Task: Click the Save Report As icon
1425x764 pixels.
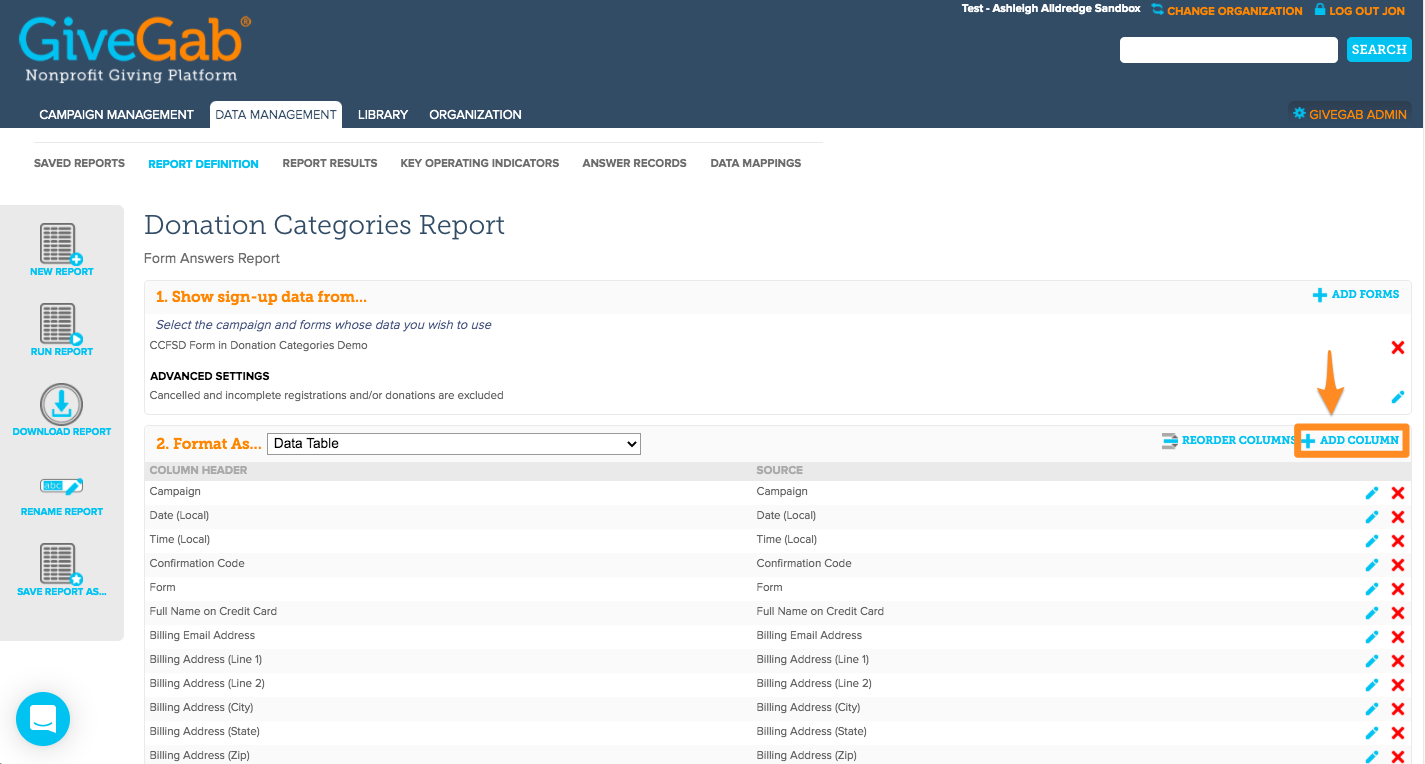Action: coord(61,565)
